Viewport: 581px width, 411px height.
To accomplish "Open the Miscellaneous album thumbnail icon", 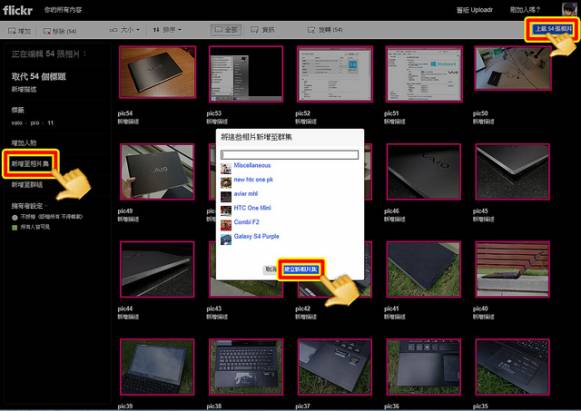I will [226, 168].
